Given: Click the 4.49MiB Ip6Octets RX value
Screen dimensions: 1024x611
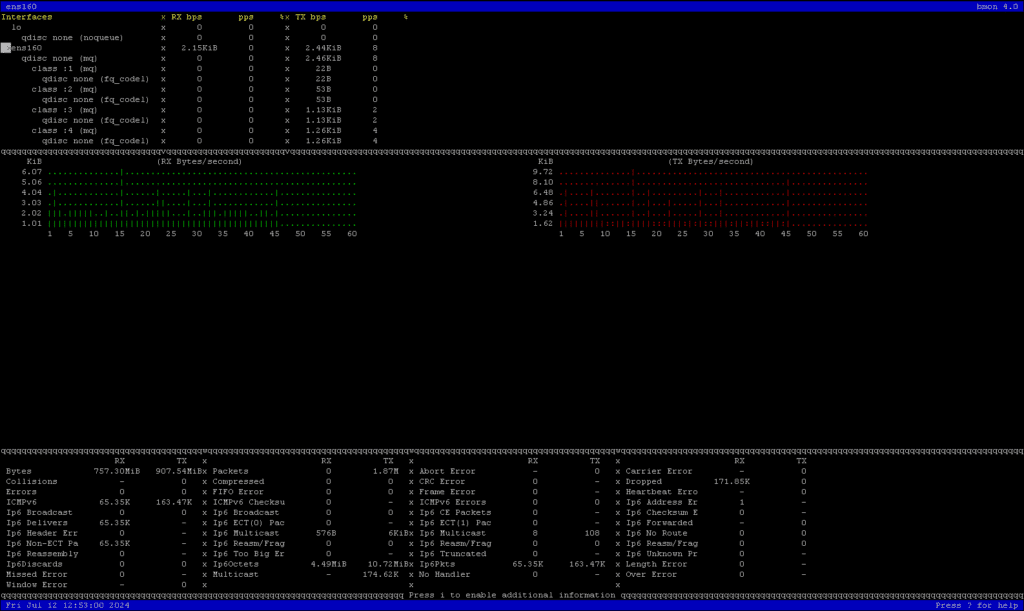Looking at the screenshot, I should click(328, 565).
